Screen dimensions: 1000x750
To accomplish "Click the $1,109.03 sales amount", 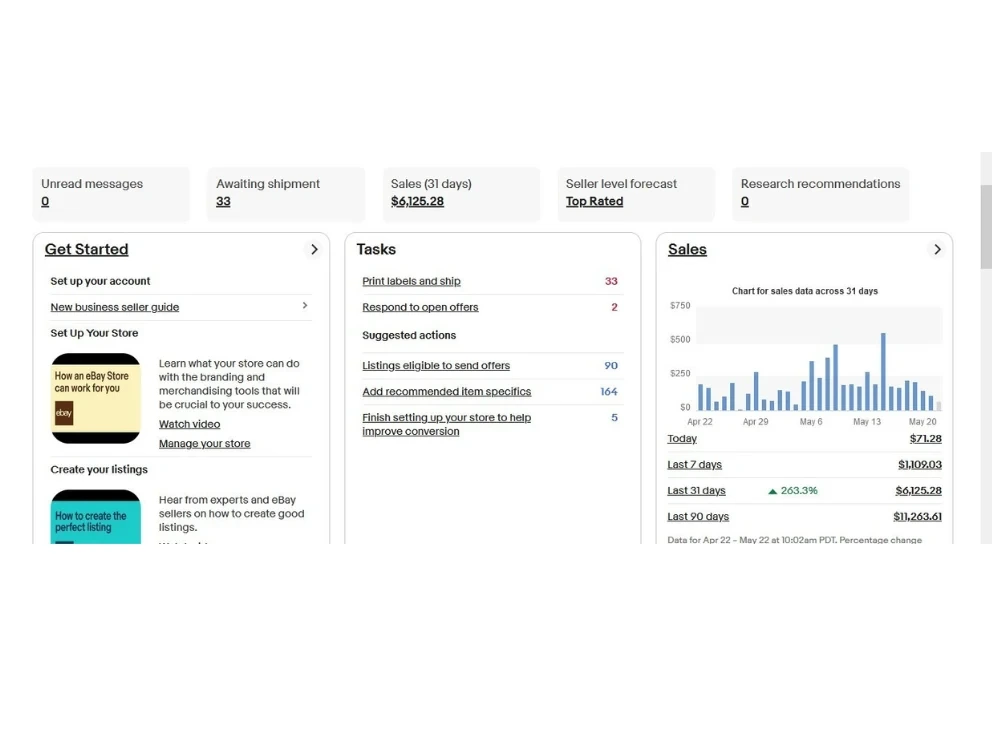I will coord(920,464).
